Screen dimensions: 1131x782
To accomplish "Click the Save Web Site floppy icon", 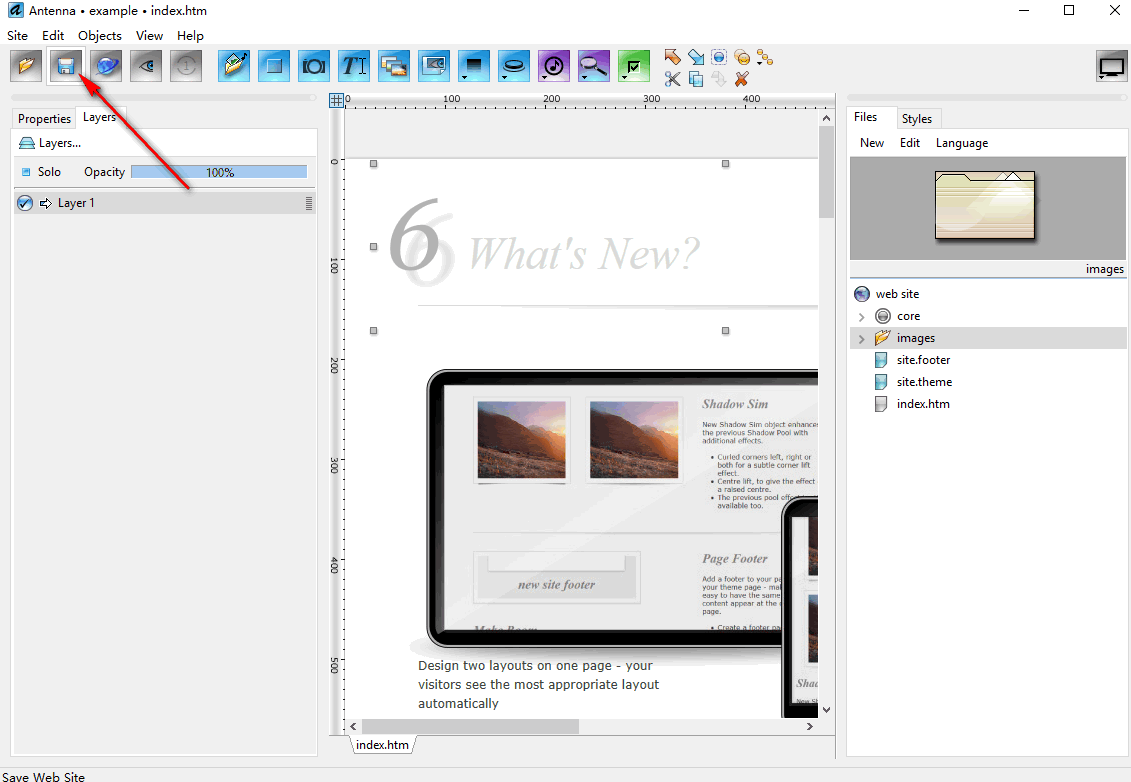I will point(66,66).
